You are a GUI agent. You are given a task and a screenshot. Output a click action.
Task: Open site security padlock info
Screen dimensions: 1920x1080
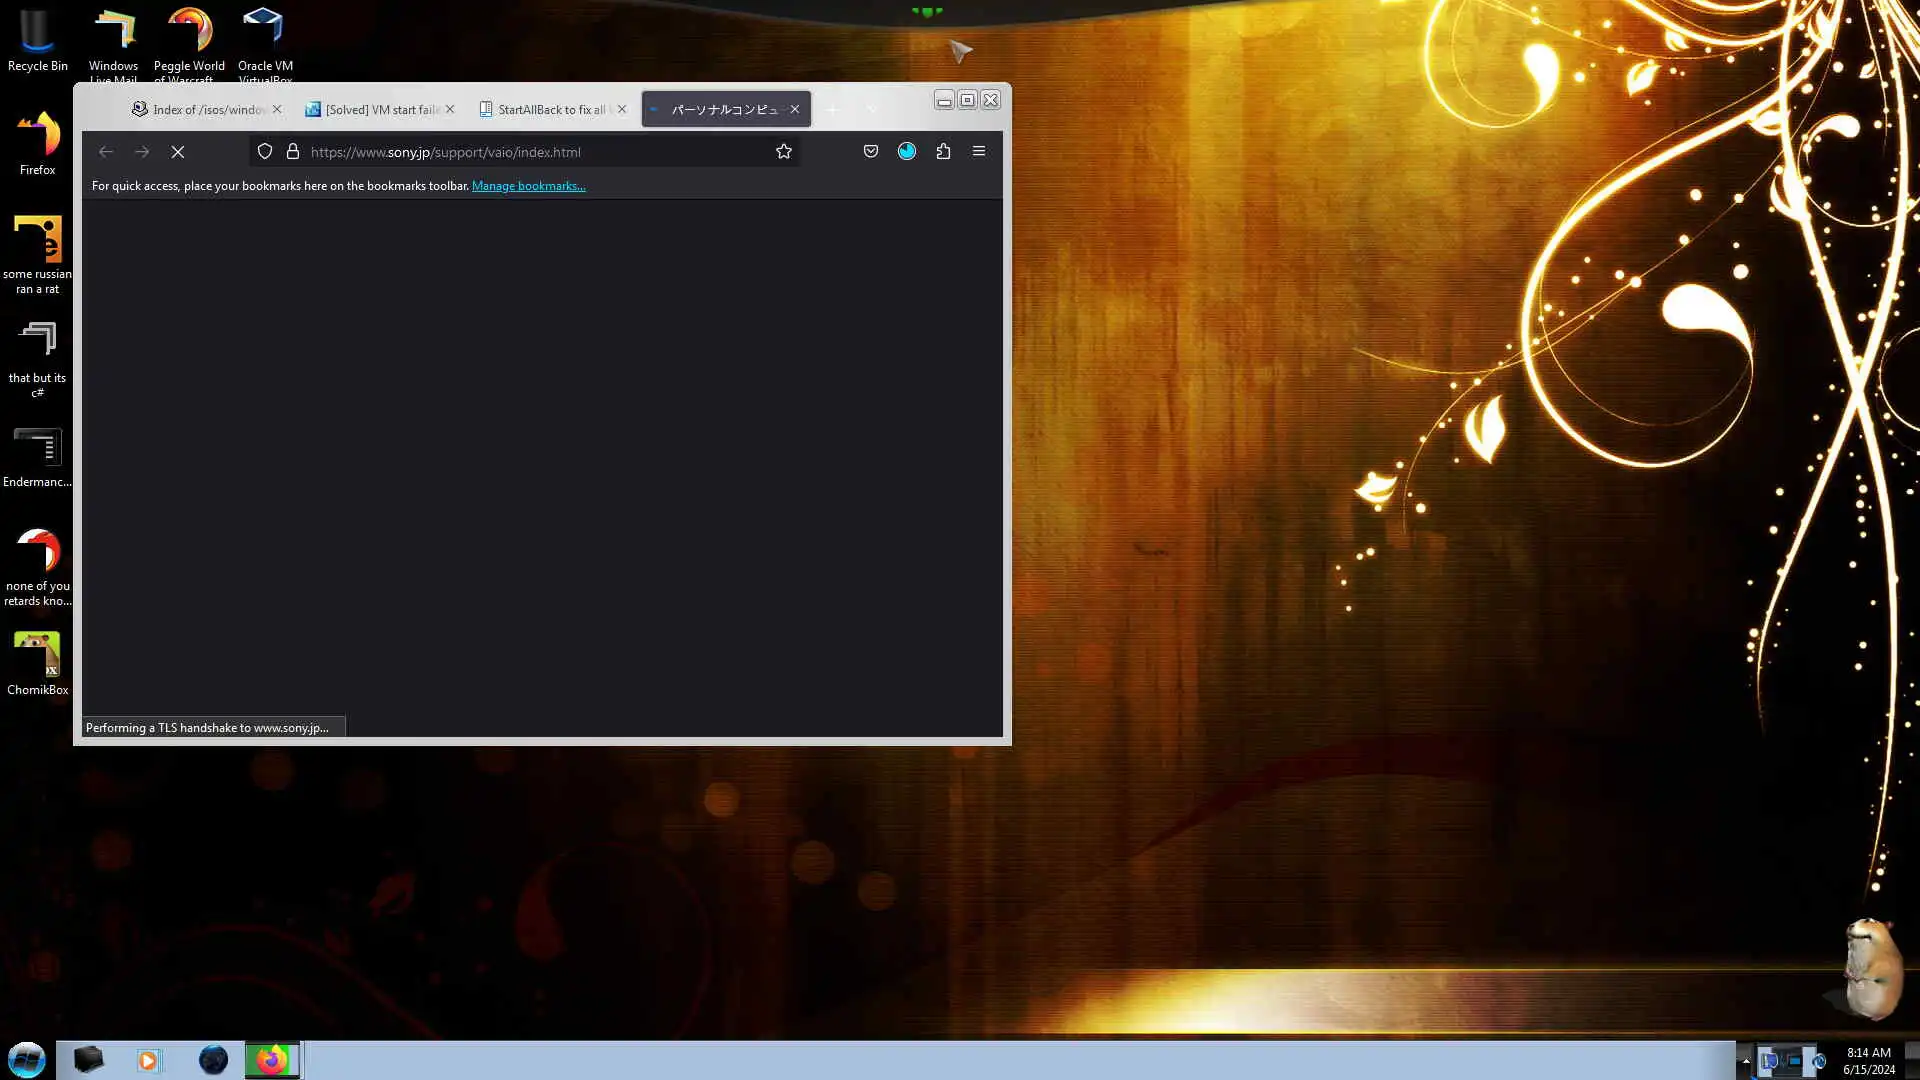pyautogui.click(x=293, y=152)
